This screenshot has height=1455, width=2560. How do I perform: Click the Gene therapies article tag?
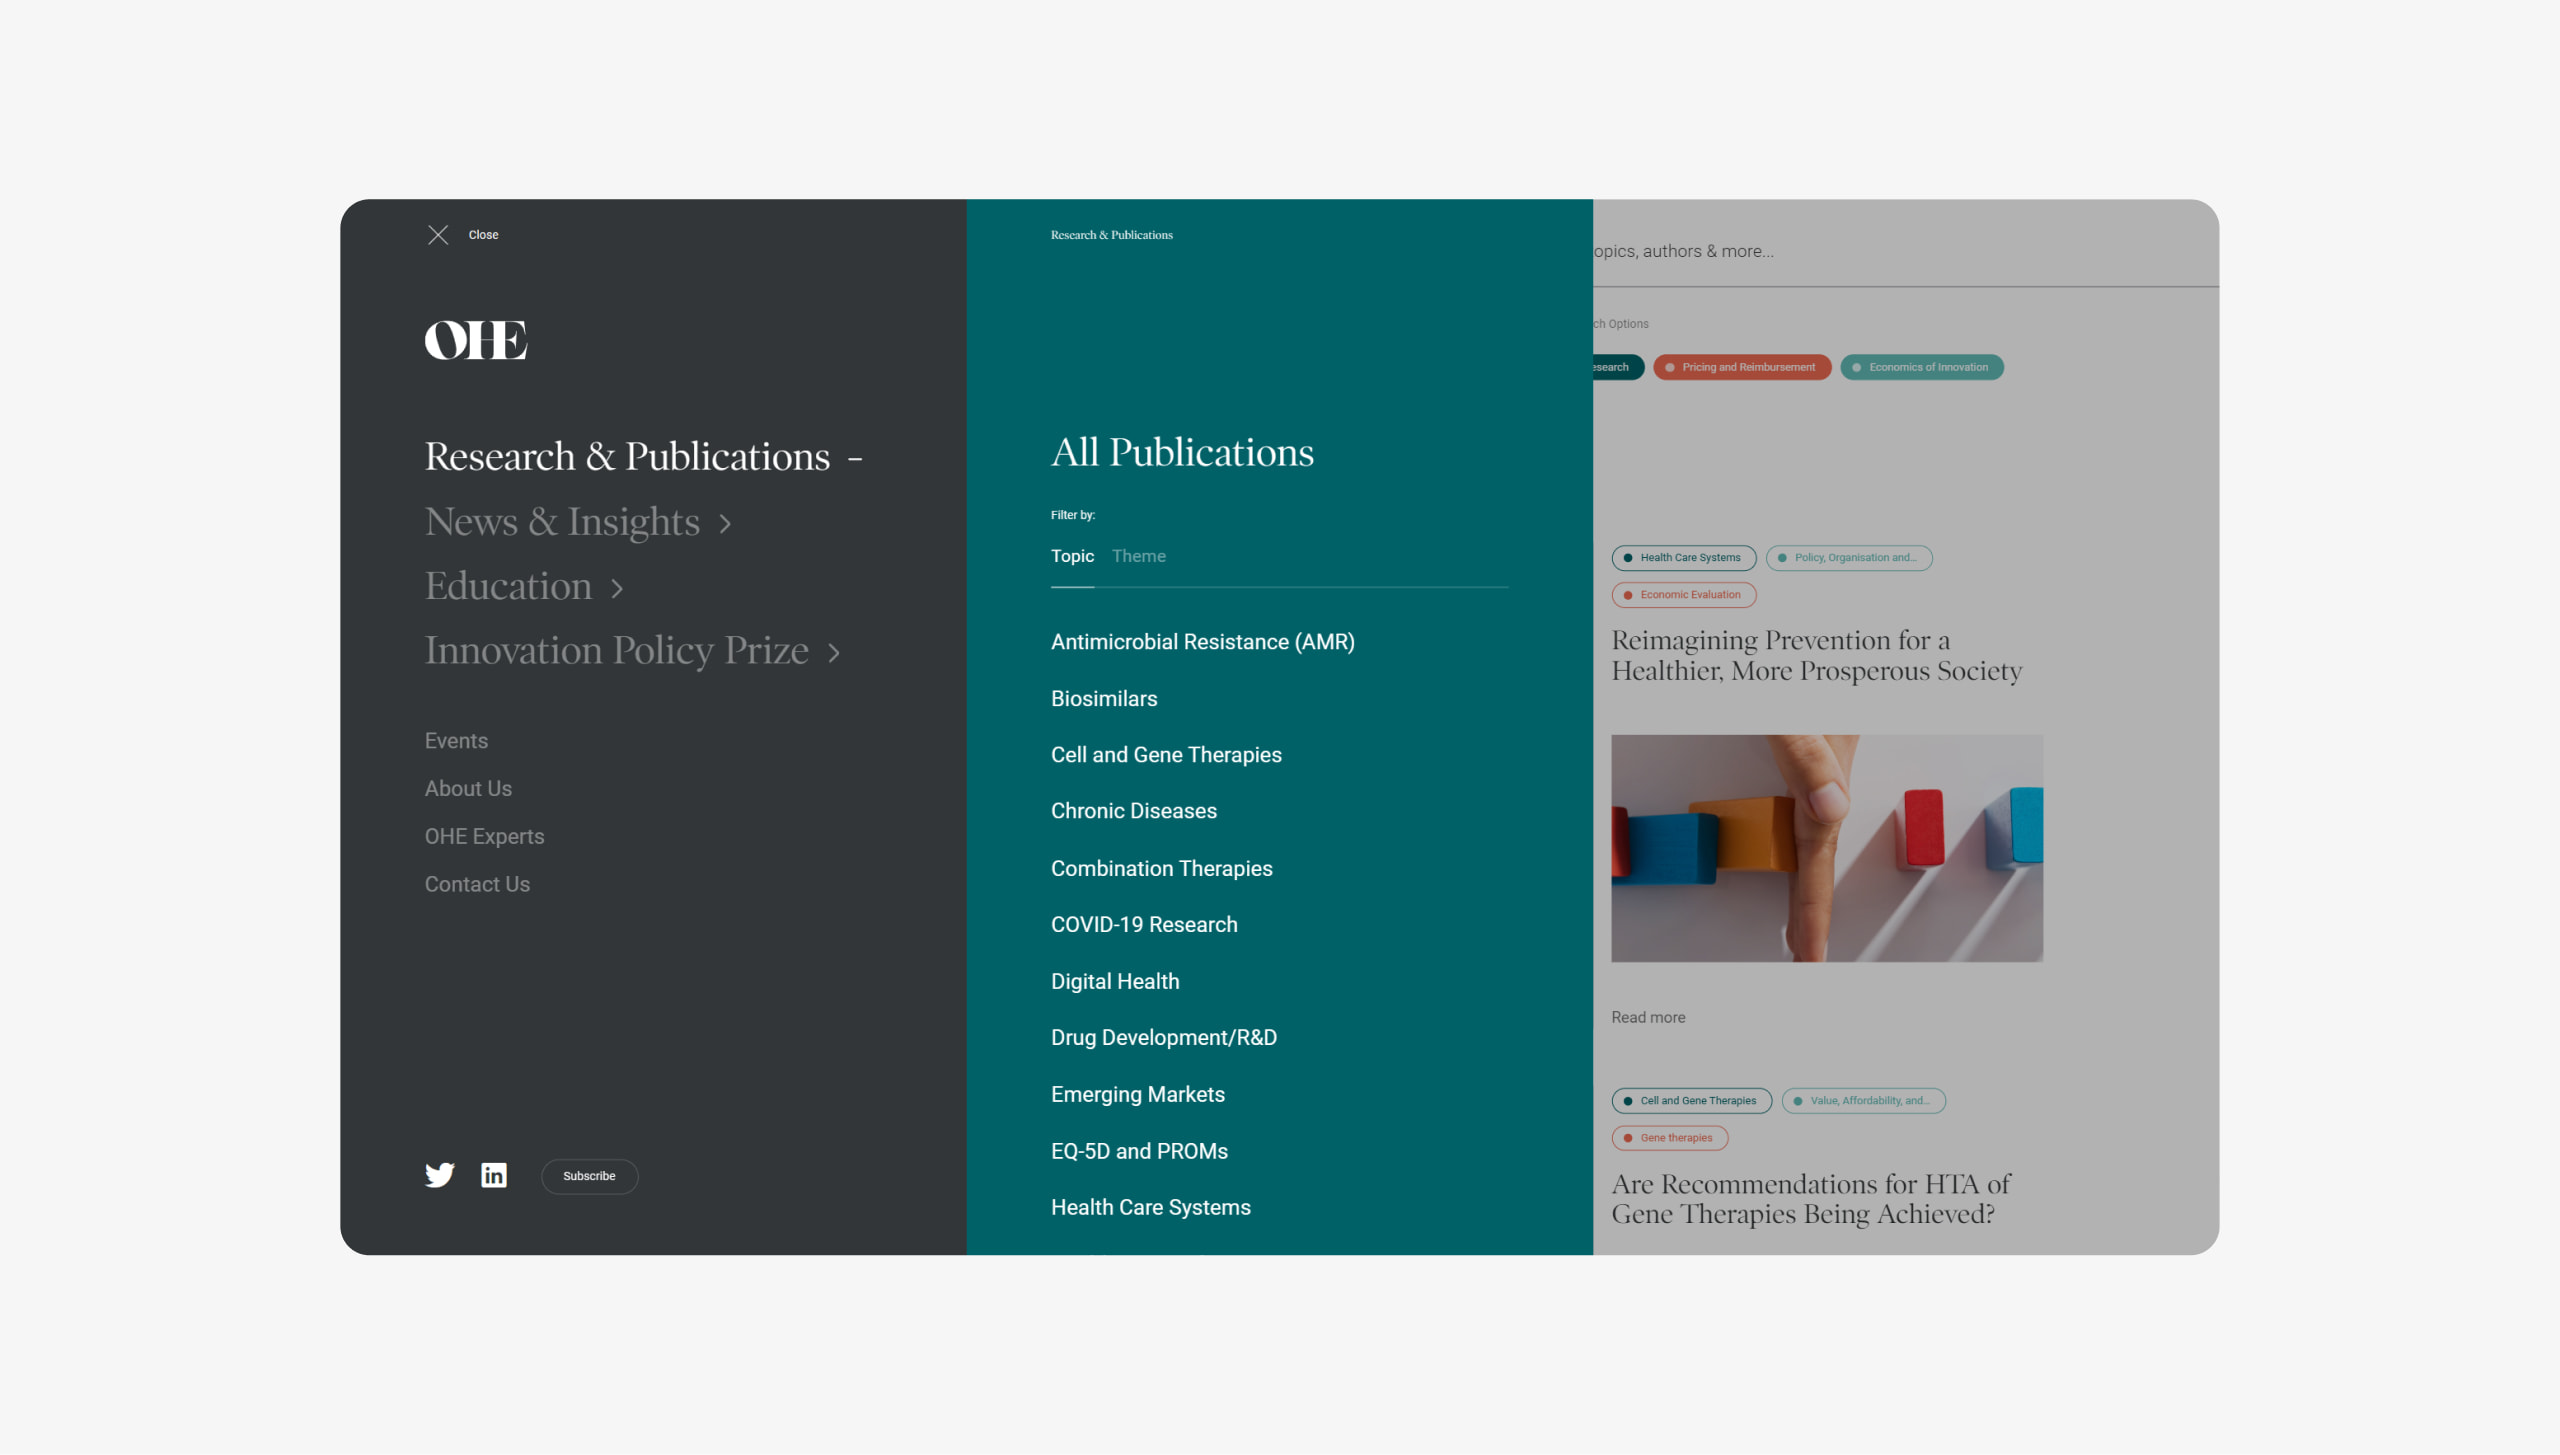pos(1669,1138)
